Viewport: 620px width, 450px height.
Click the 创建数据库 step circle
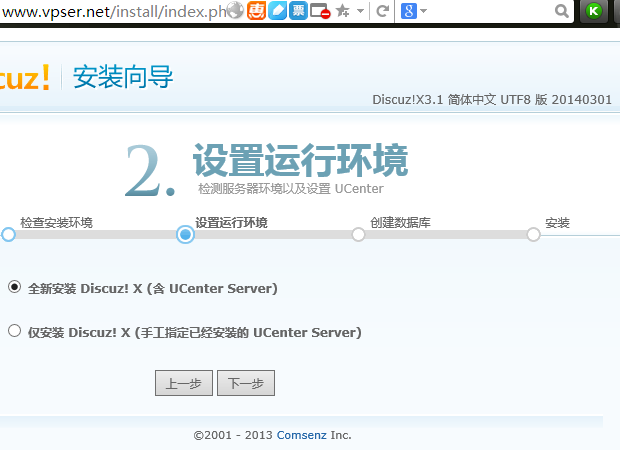point(358,234)
